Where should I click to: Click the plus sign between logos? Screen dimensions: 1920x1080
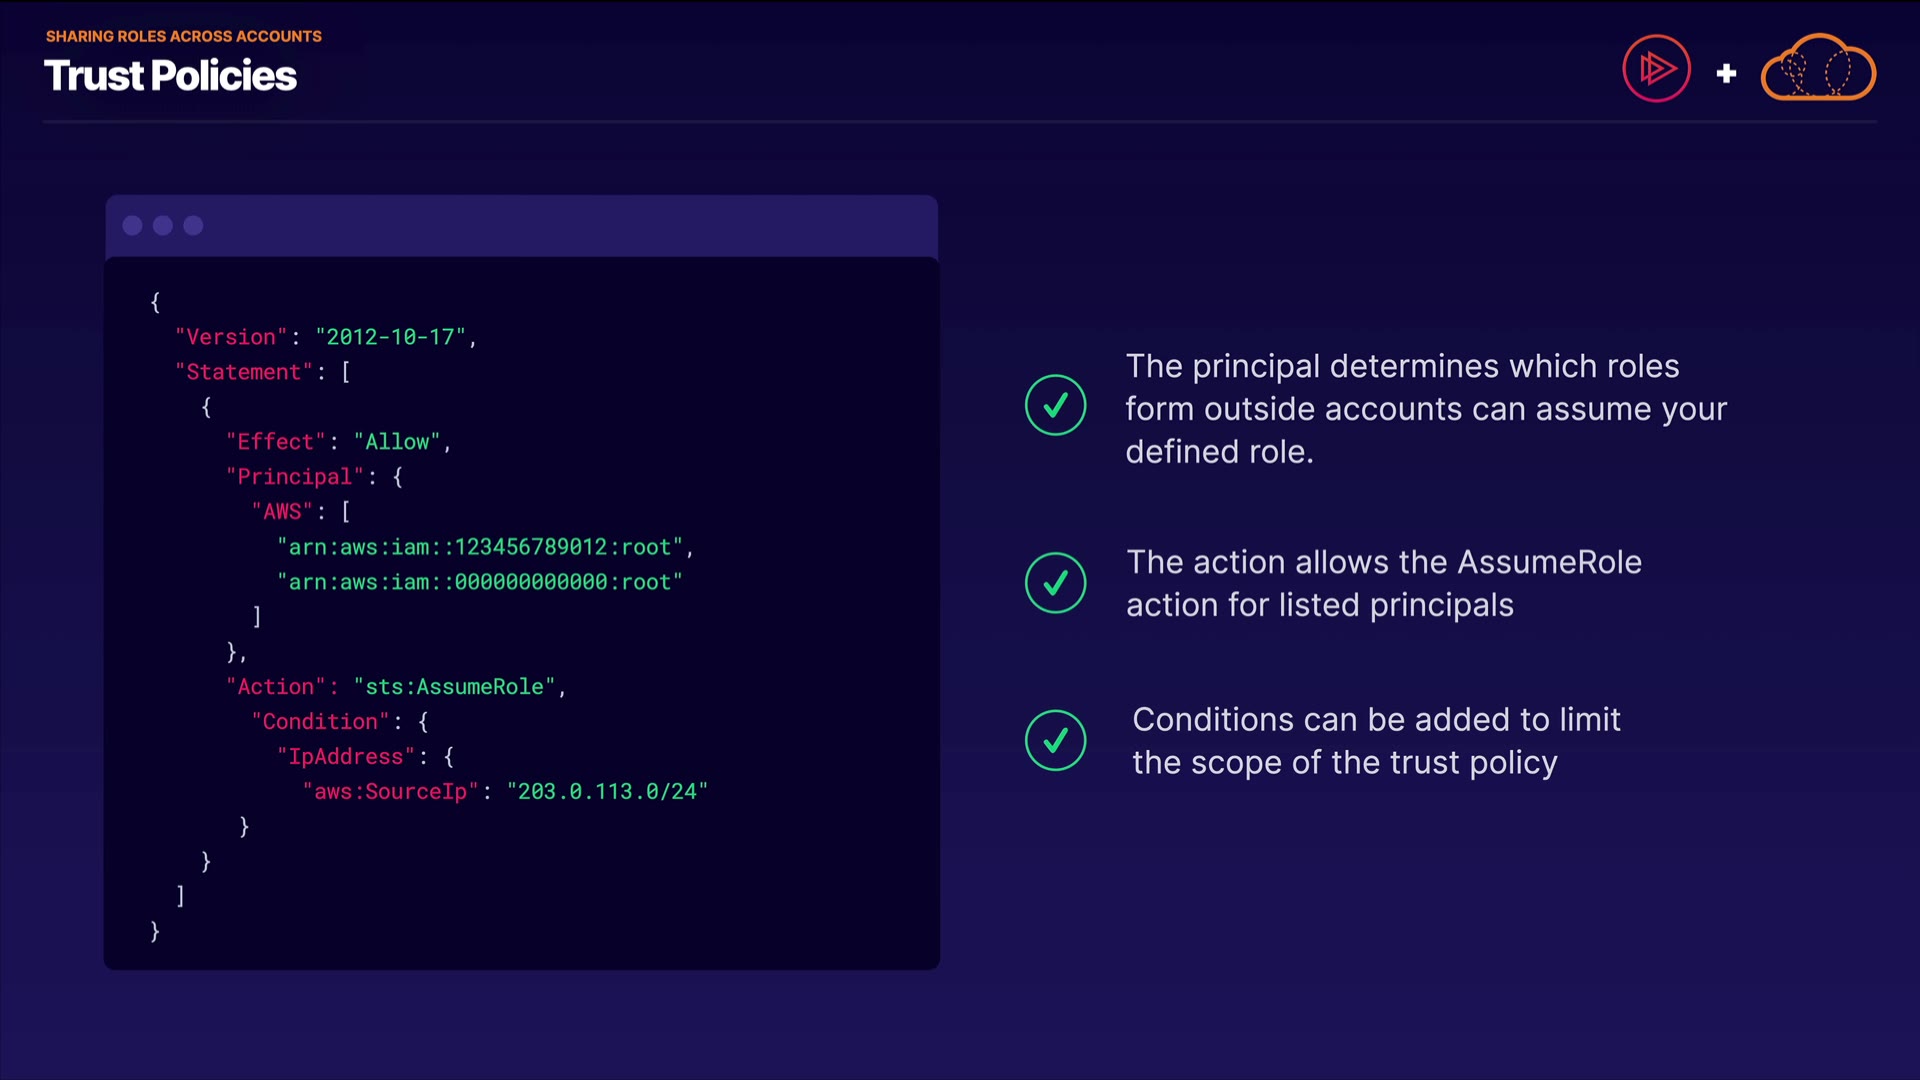(x=1726, y=73)
